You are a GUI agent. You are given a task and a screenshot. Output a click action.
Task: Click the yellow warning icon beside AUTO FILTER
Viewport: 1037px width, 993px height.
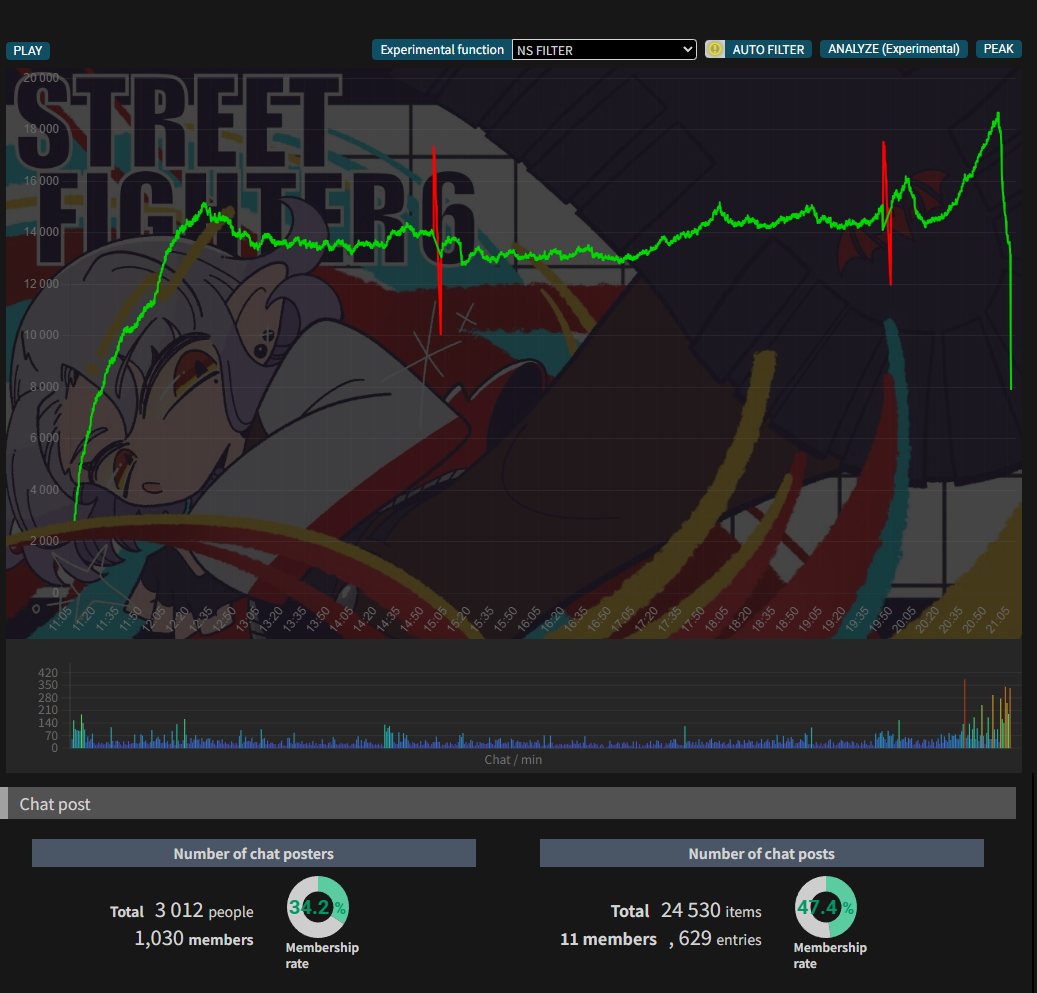pos(715,50)
